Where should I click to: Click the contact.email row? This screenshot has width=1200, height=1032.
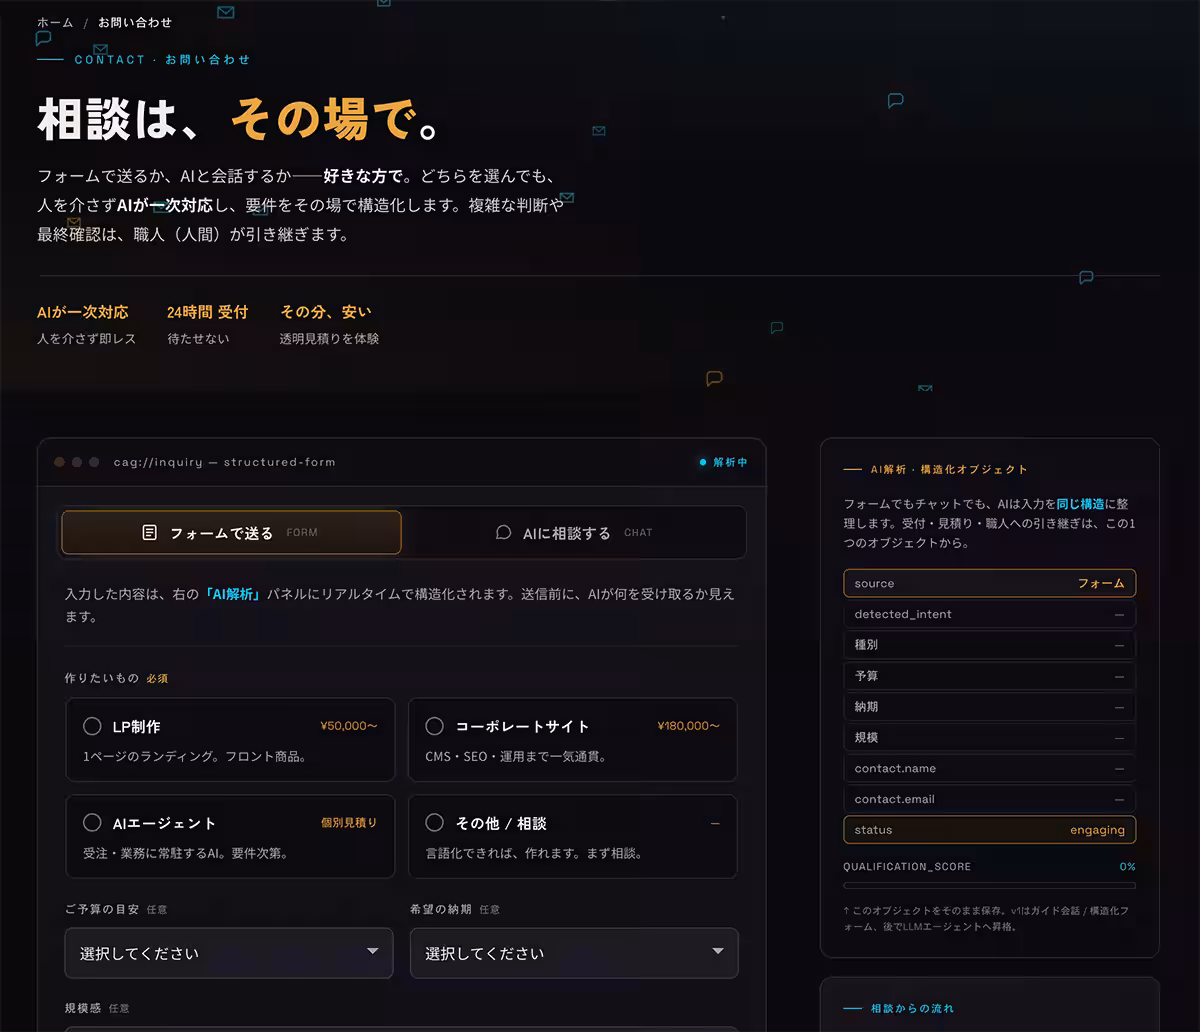pyautogui.click(x=989, y=799)
